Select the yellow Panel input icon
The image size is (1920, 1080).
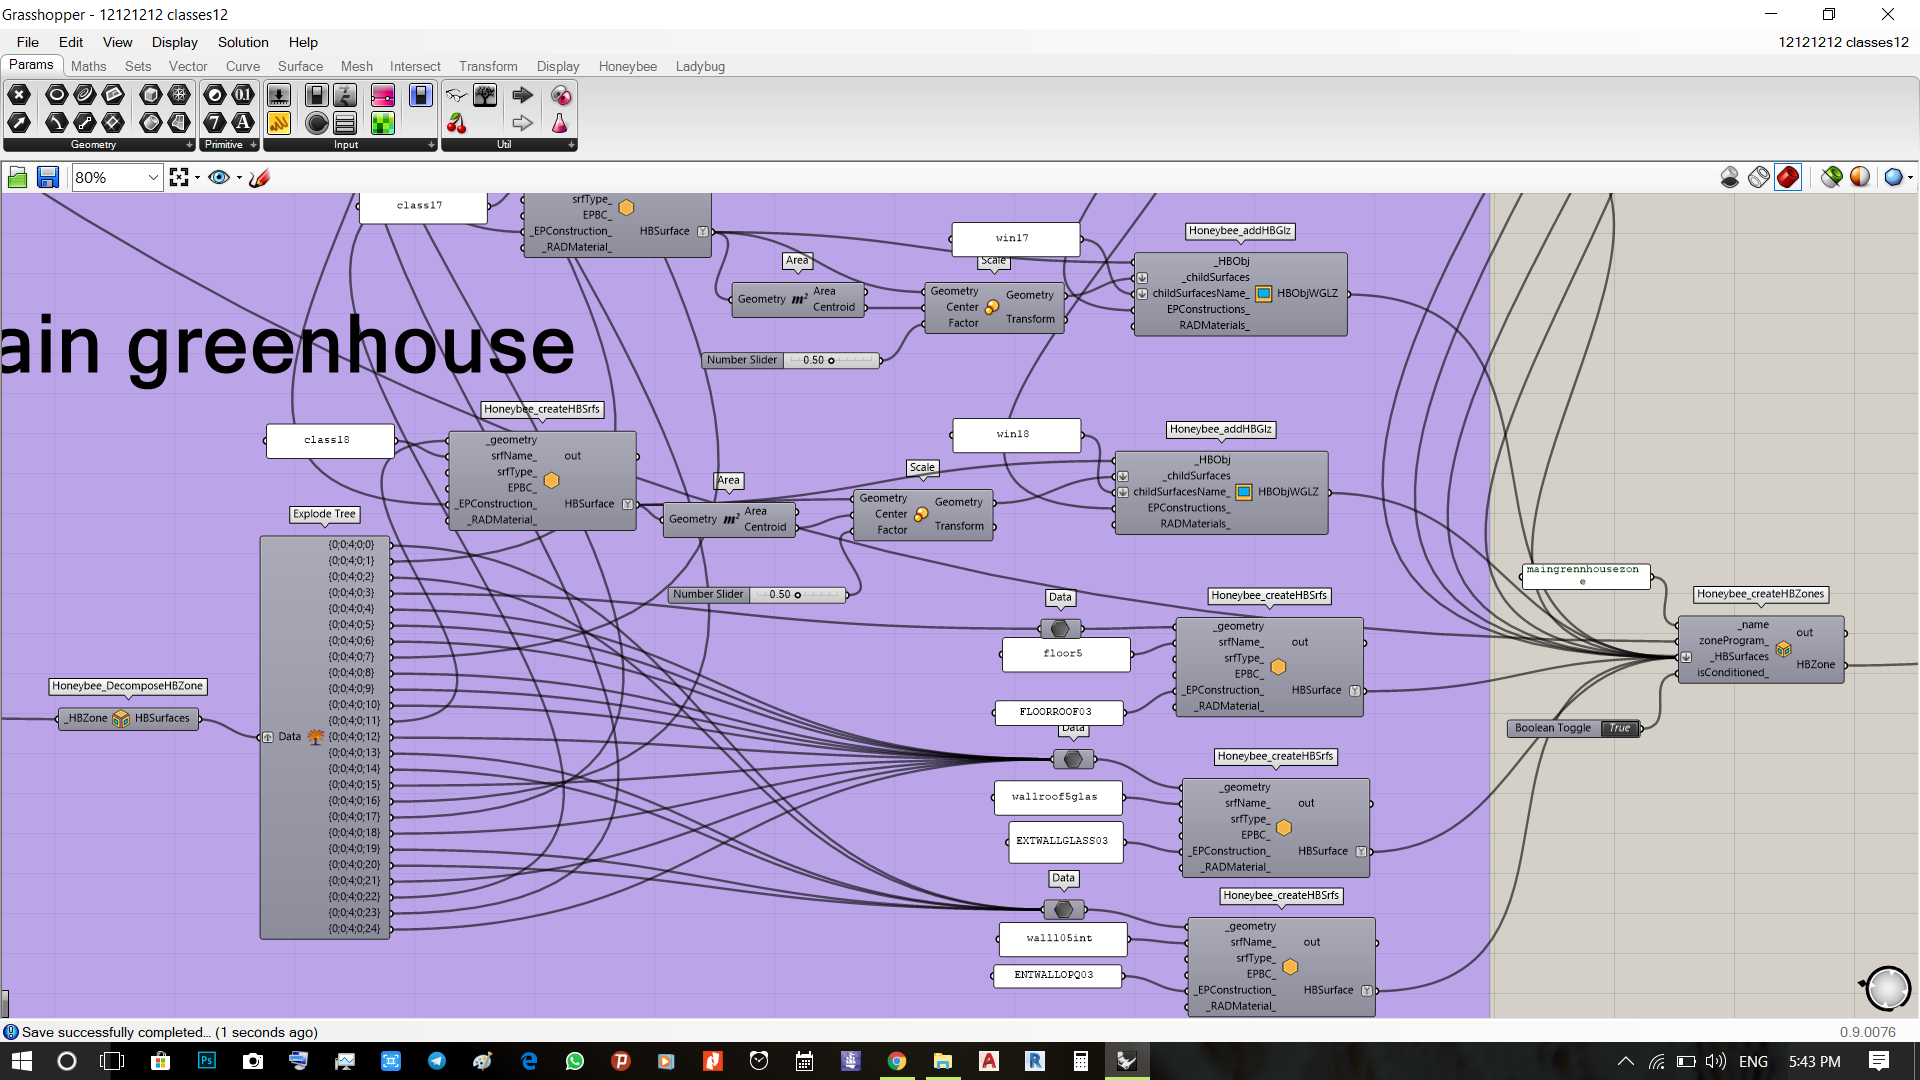pos(279,123)
